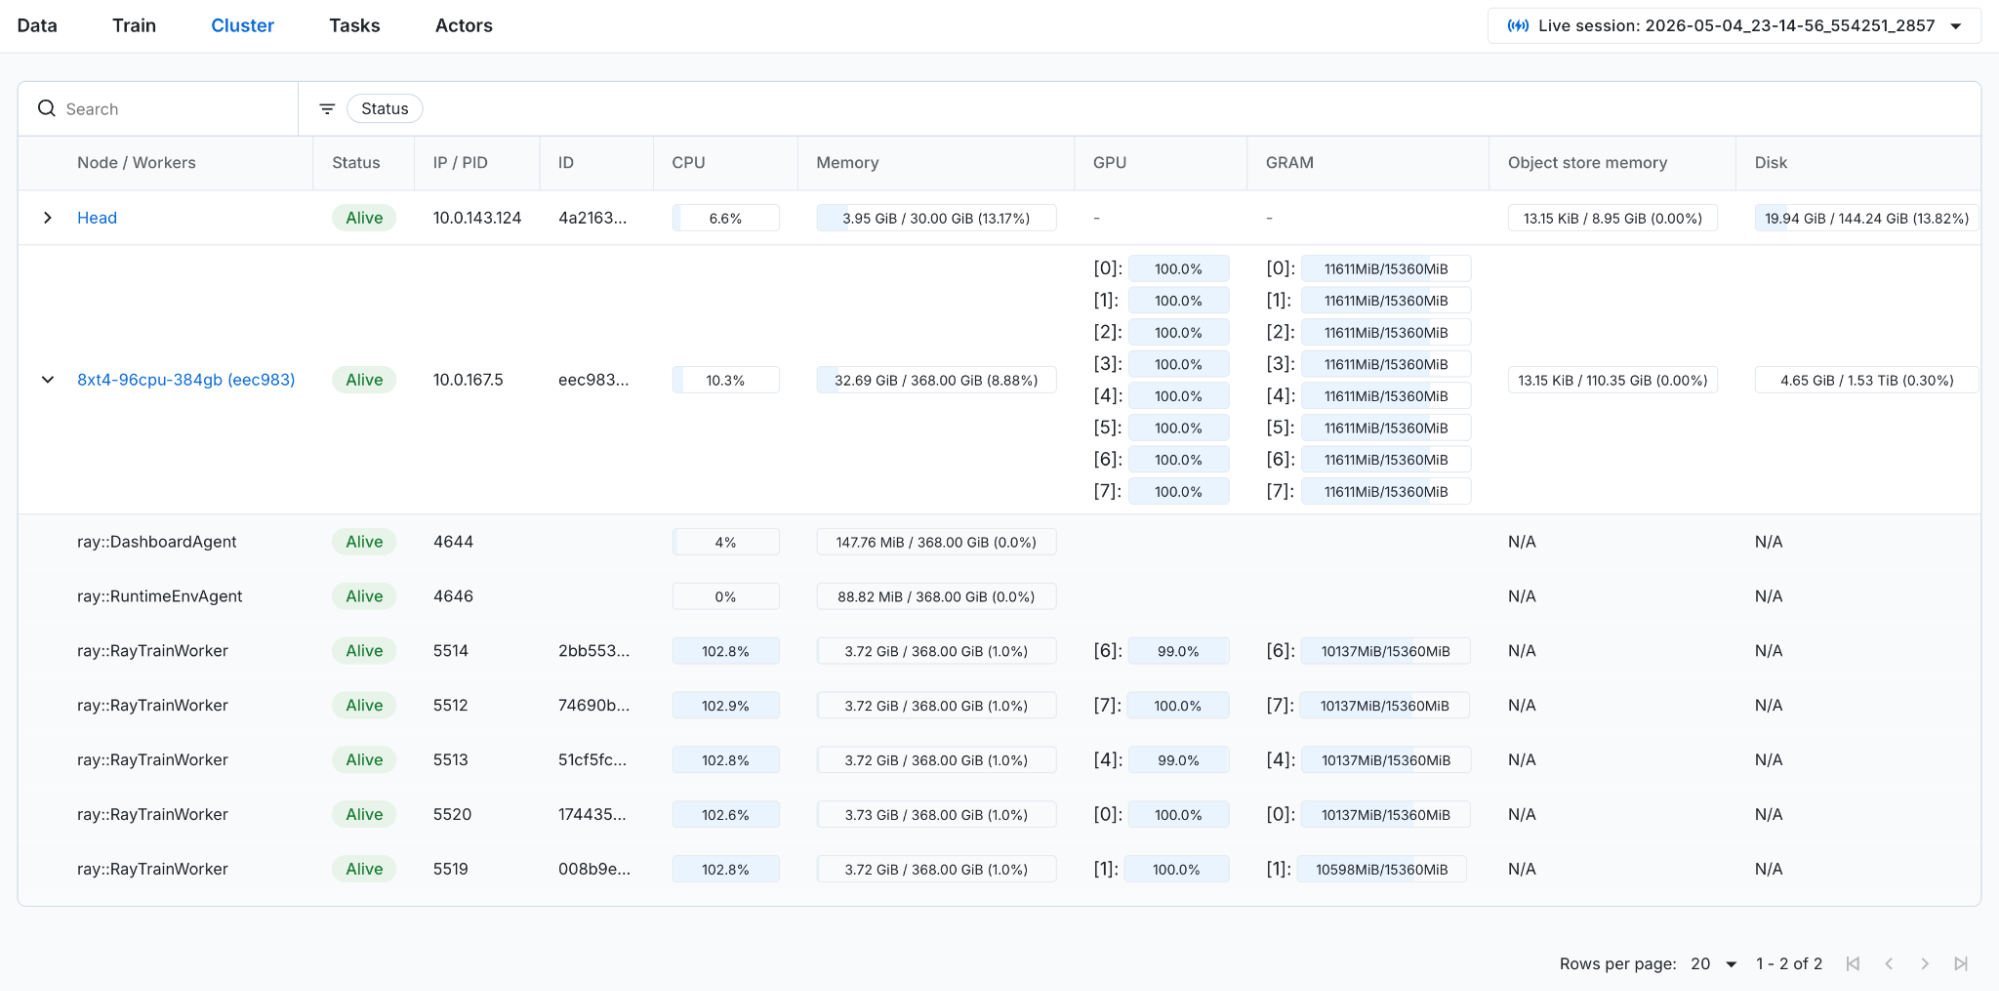
Task: Click the Object store memory column header
Action: click(1587, 163)
